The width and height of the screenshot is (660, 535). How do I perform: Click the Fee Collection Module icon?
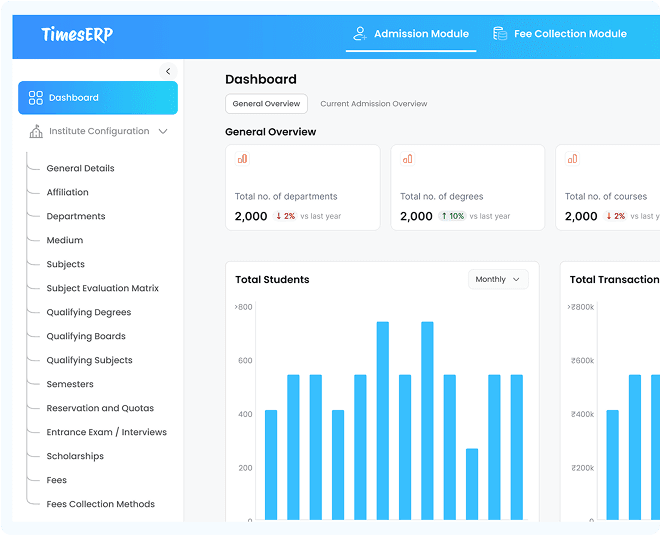(499, 34)
